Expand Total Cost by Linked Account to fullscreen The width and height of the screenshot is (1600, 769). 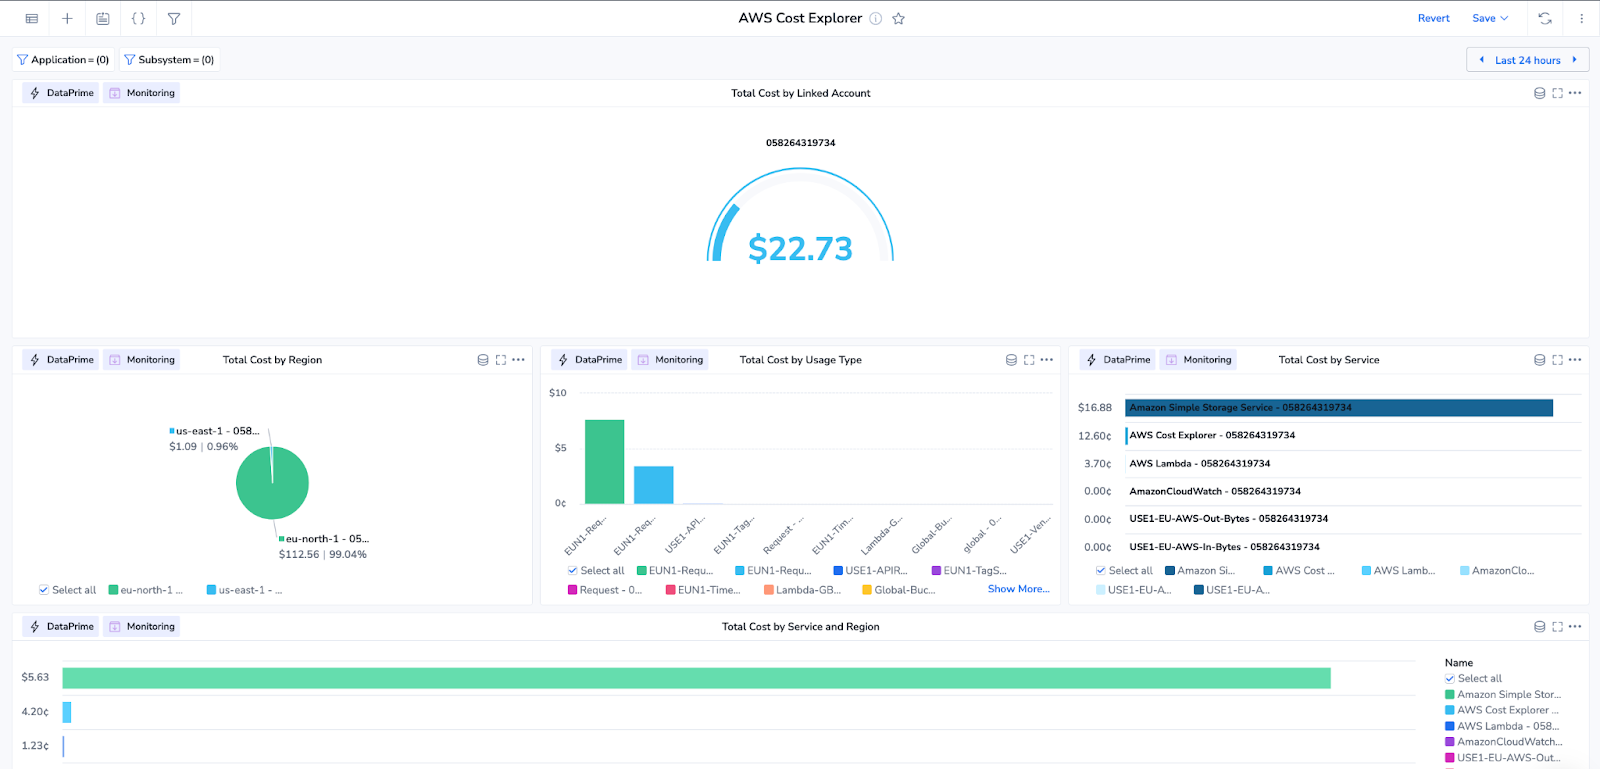(x=1557, y=93)
